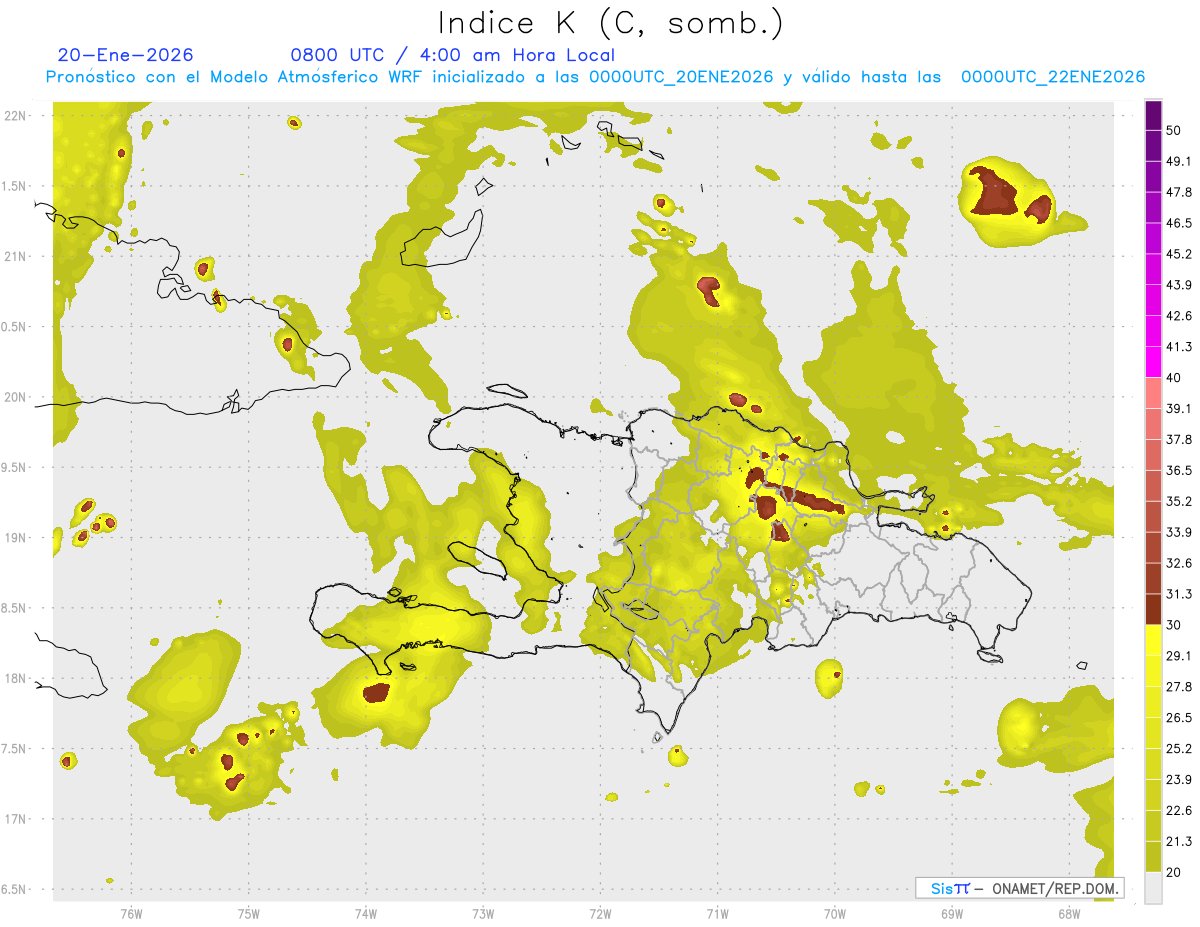Viewport: 1200px width, 927px height.
Task: Click the dark purple swatch above 50
Action: 1153,115
